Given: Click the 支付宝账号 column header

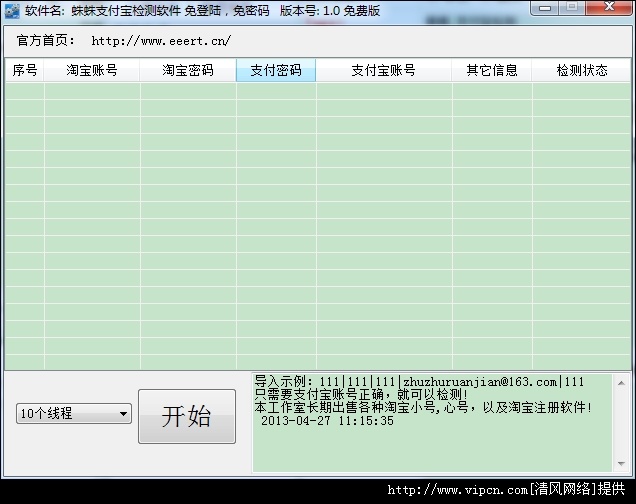Looking at the screenshot, I should click(x=384, y=70).
